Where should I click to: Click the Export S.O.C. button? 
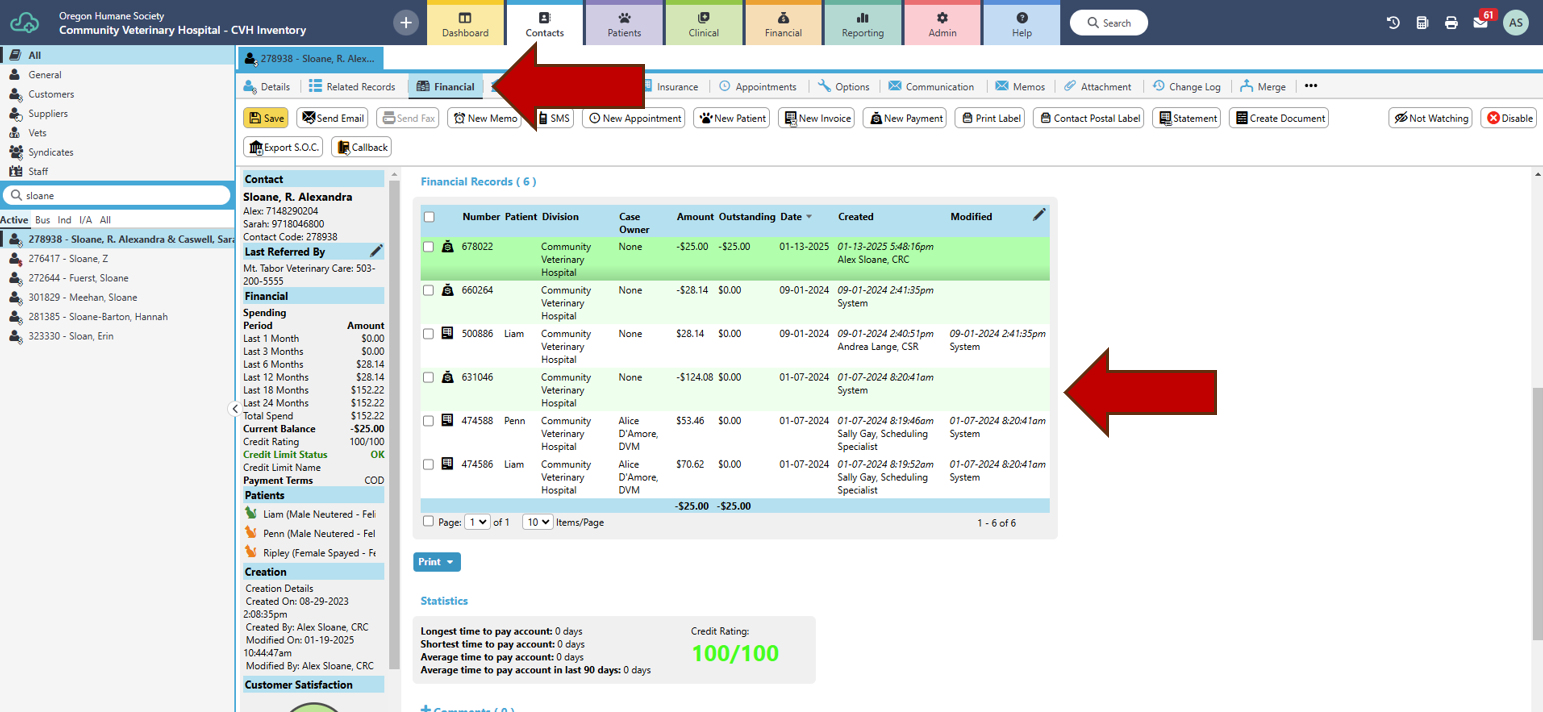point(284,147)
